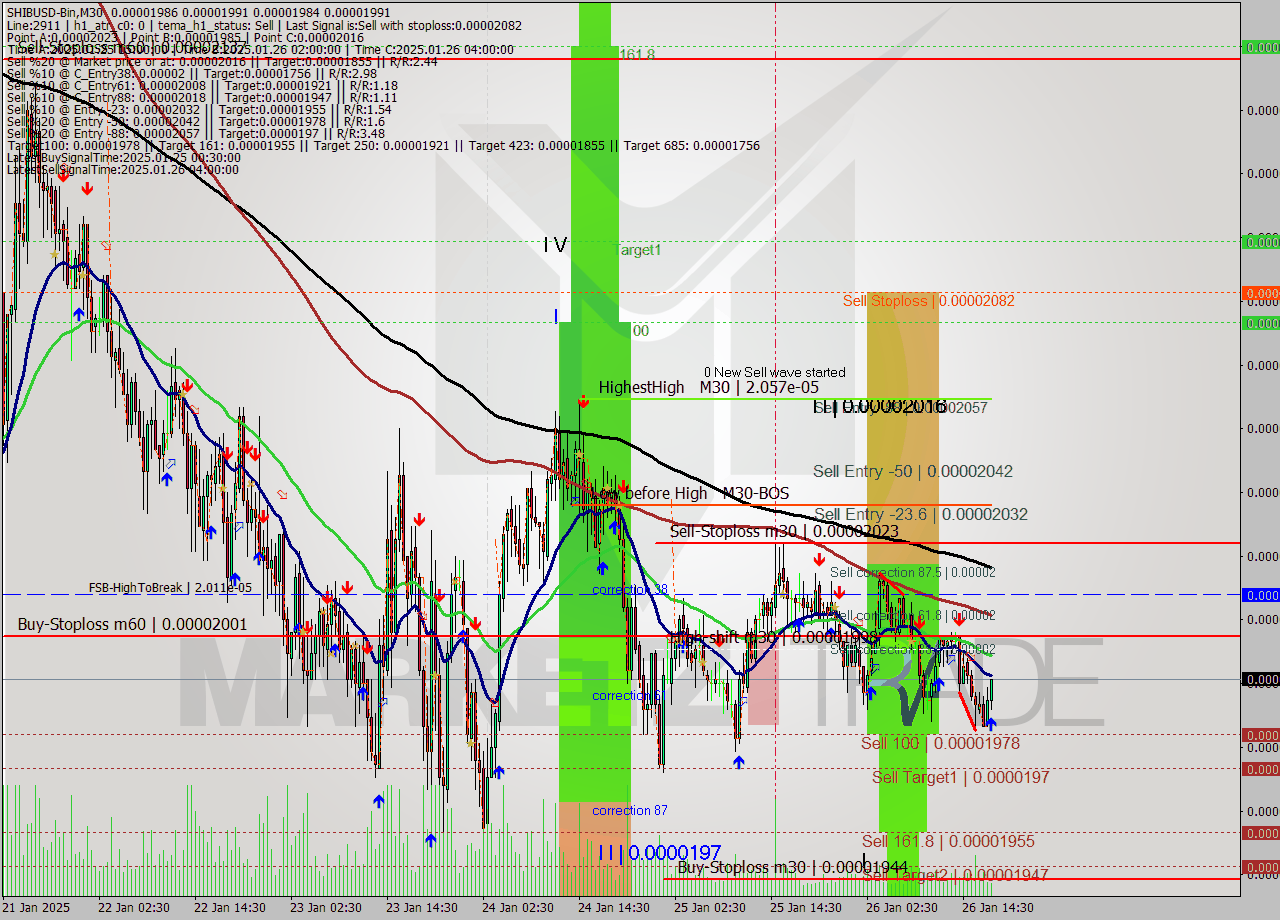The image size is (1280, 920).
Task: Click the LatestSellSignalTime text
Action: [x=123, y=169]
